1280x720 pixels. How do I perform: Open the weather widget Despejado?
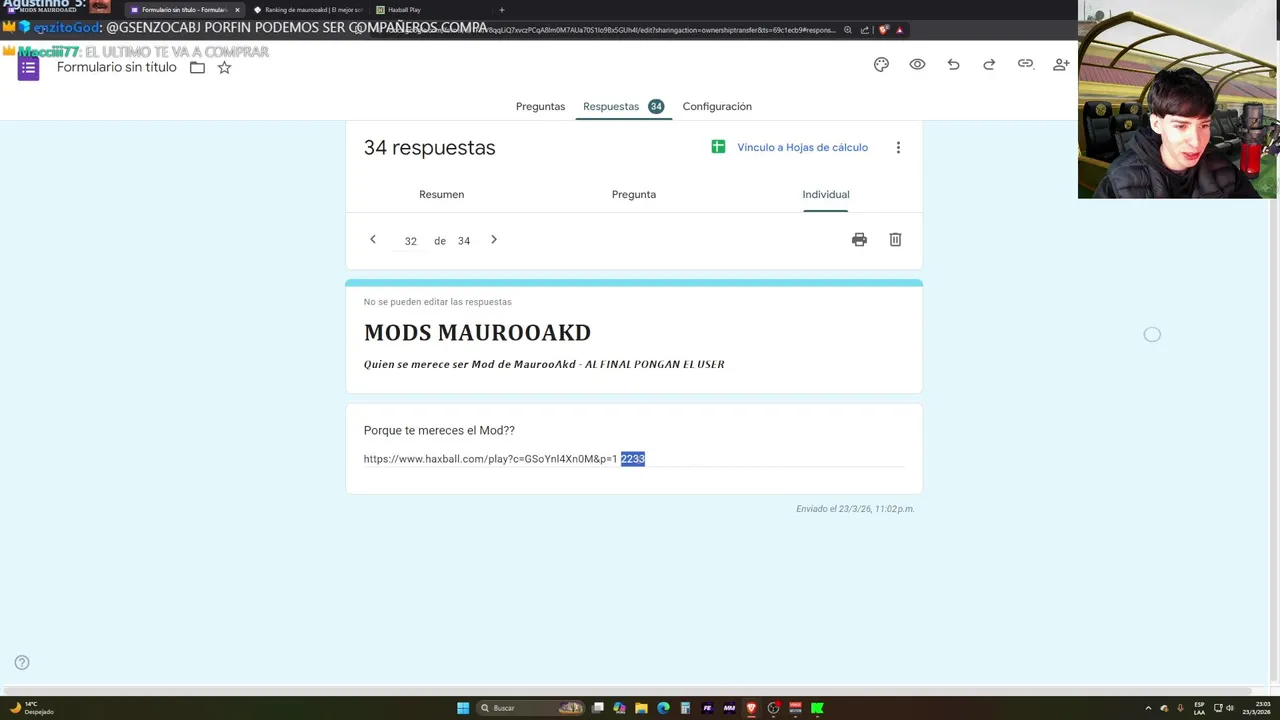[30, 708]
